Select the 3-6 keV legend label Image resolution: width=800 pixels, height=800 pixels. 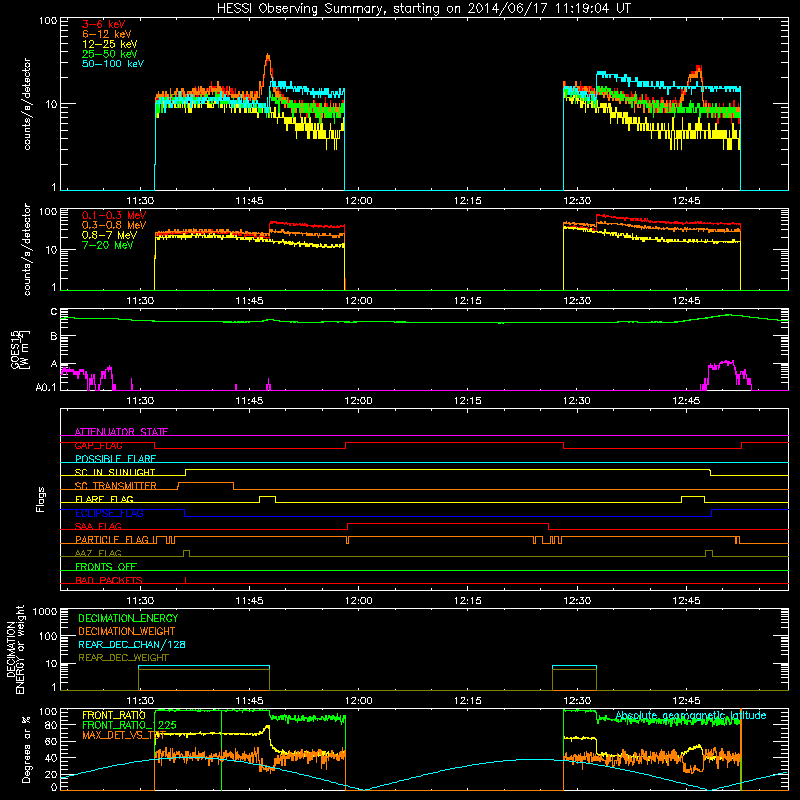(103, 24)
